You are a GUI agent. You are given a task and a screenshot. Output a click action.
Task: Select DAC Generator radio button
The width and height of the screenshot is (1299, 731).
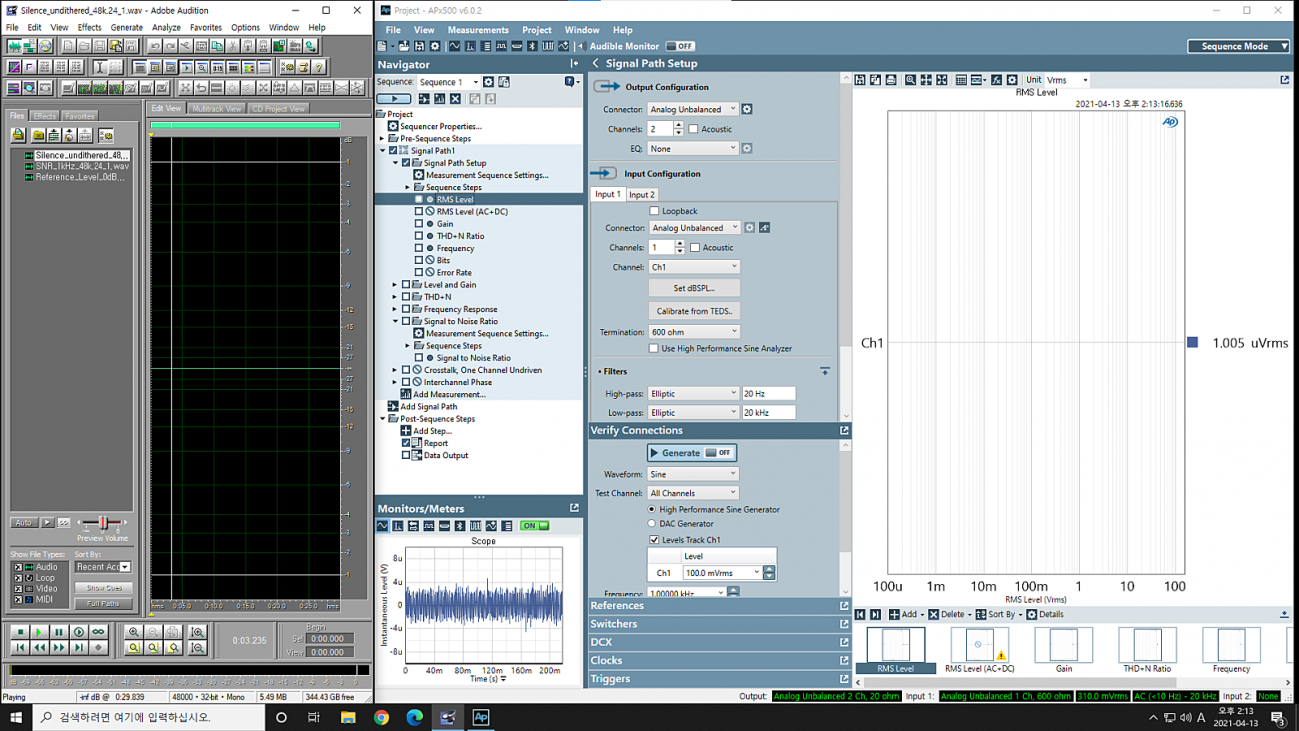tap(652, 523)
